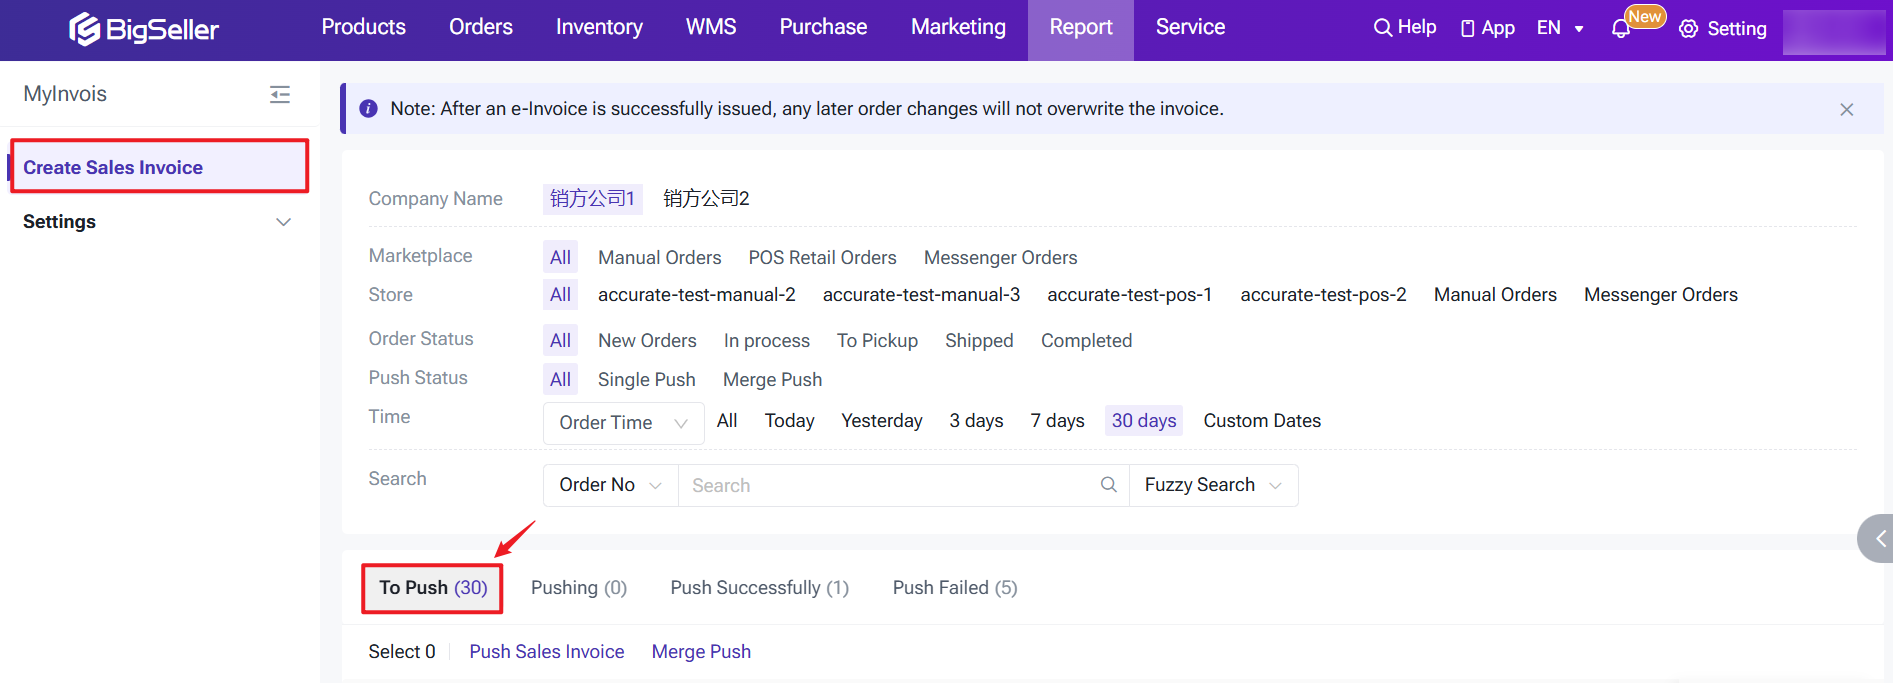Image resolution: width=1893 pixels, height=683 pixels.
Task: Open Setting via gear icon
Action: pyautogui.click(x=1689, y=29)
